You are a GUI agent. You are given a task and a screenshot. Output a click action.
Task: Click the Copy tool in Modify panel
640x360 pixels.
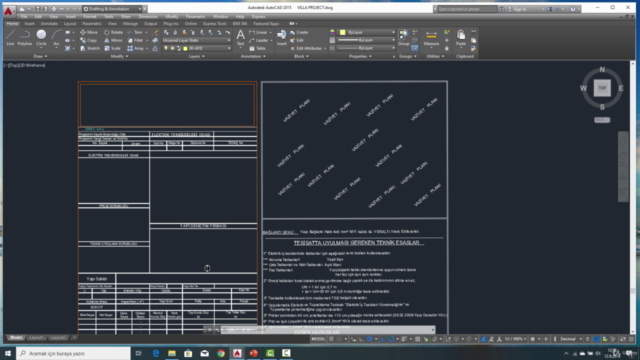tap(89, 40)
